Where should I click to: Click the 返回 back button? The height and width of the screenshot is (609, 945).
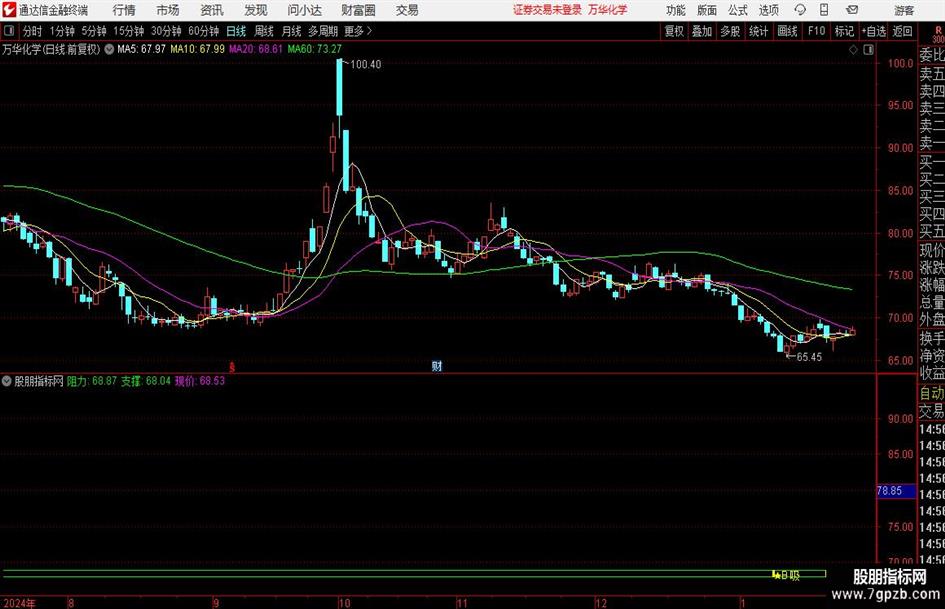click(x=902, y=31)
